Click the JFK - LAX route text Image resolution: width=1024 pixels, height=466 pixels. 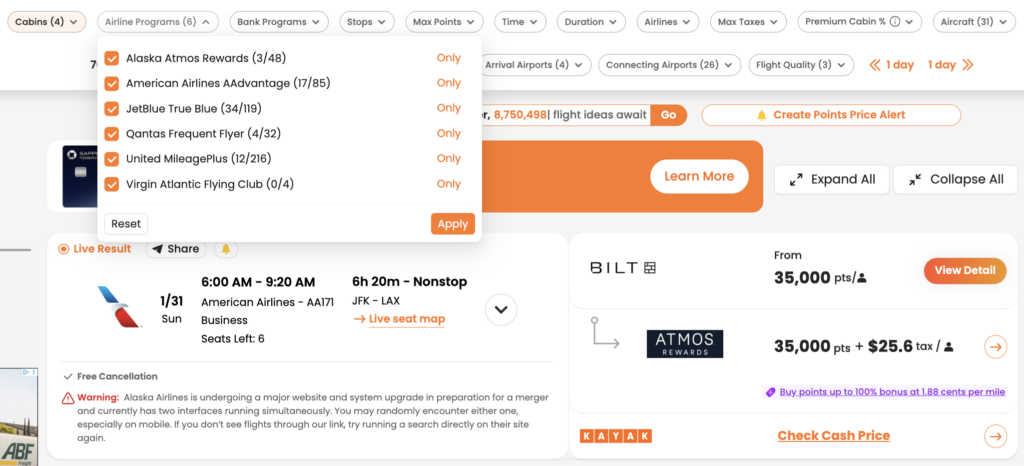[x=376, y=301]
